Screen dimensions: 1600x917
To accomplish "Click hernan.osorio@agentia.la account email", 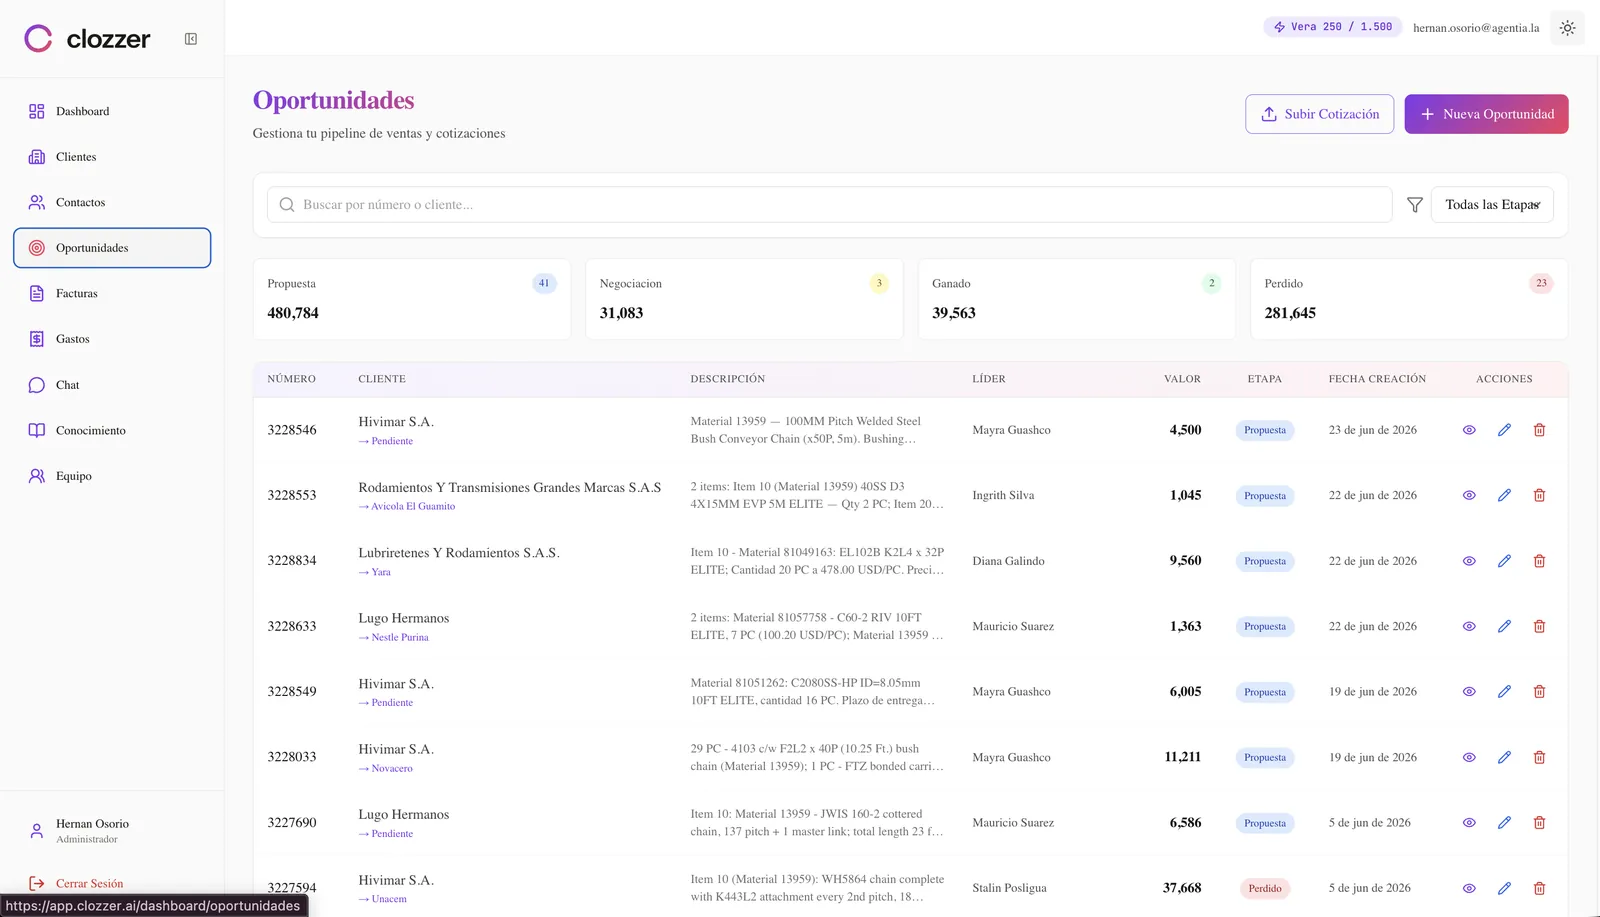I will (x=1476, y=28).
